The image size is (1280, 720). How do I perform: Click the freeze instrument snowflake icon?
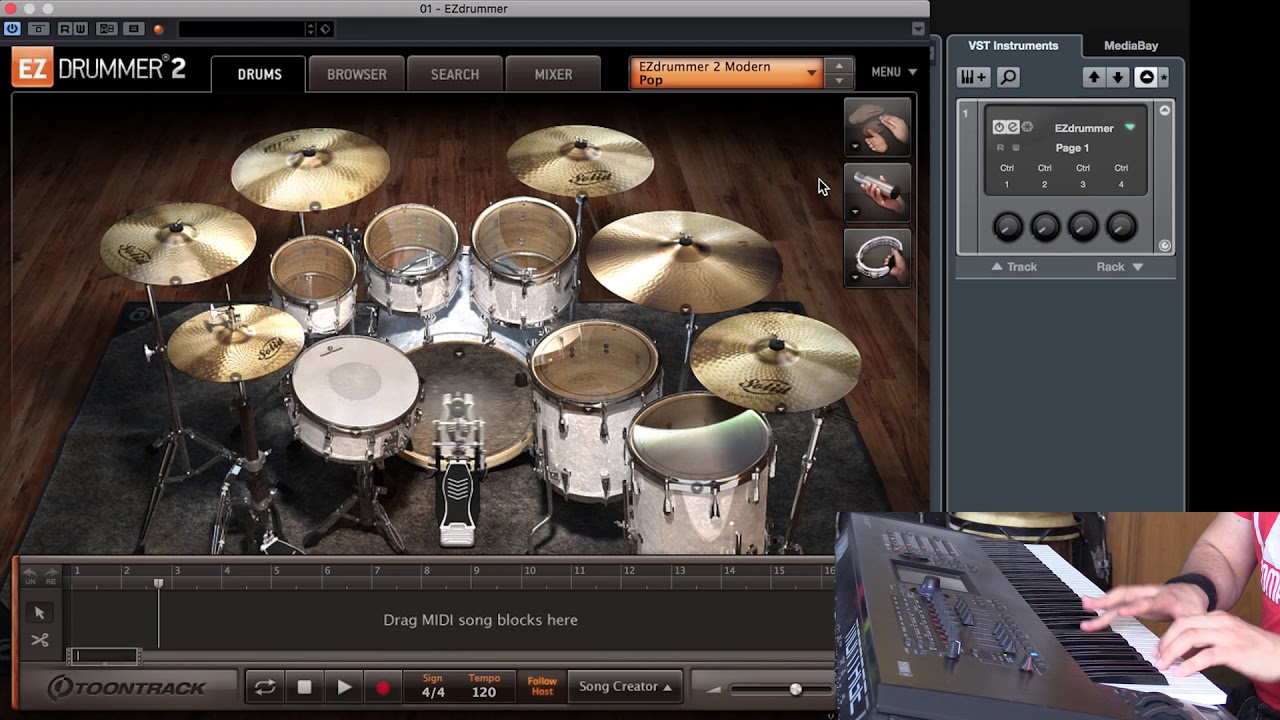(1027, 127)
